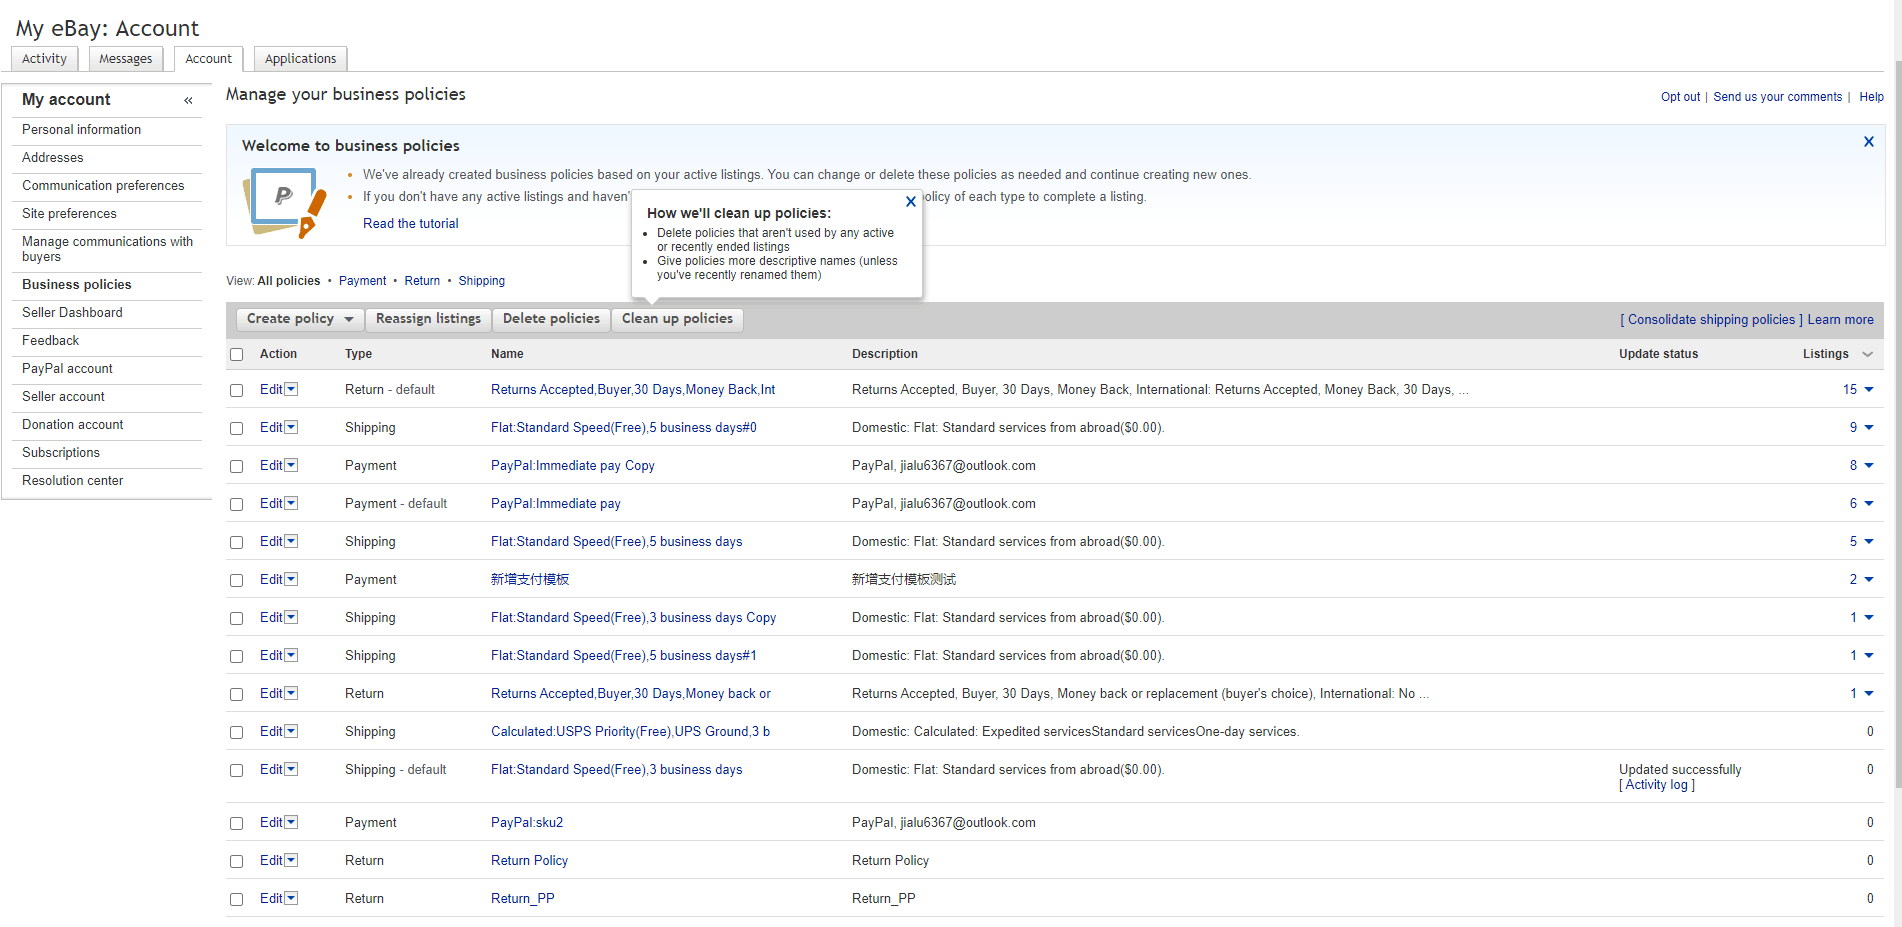The image size is (1902, 927).
Task: Open Edit dropdown arrow for Calculated:USPS Priority row
Action: pyautogui.click(x=291, y=731)
